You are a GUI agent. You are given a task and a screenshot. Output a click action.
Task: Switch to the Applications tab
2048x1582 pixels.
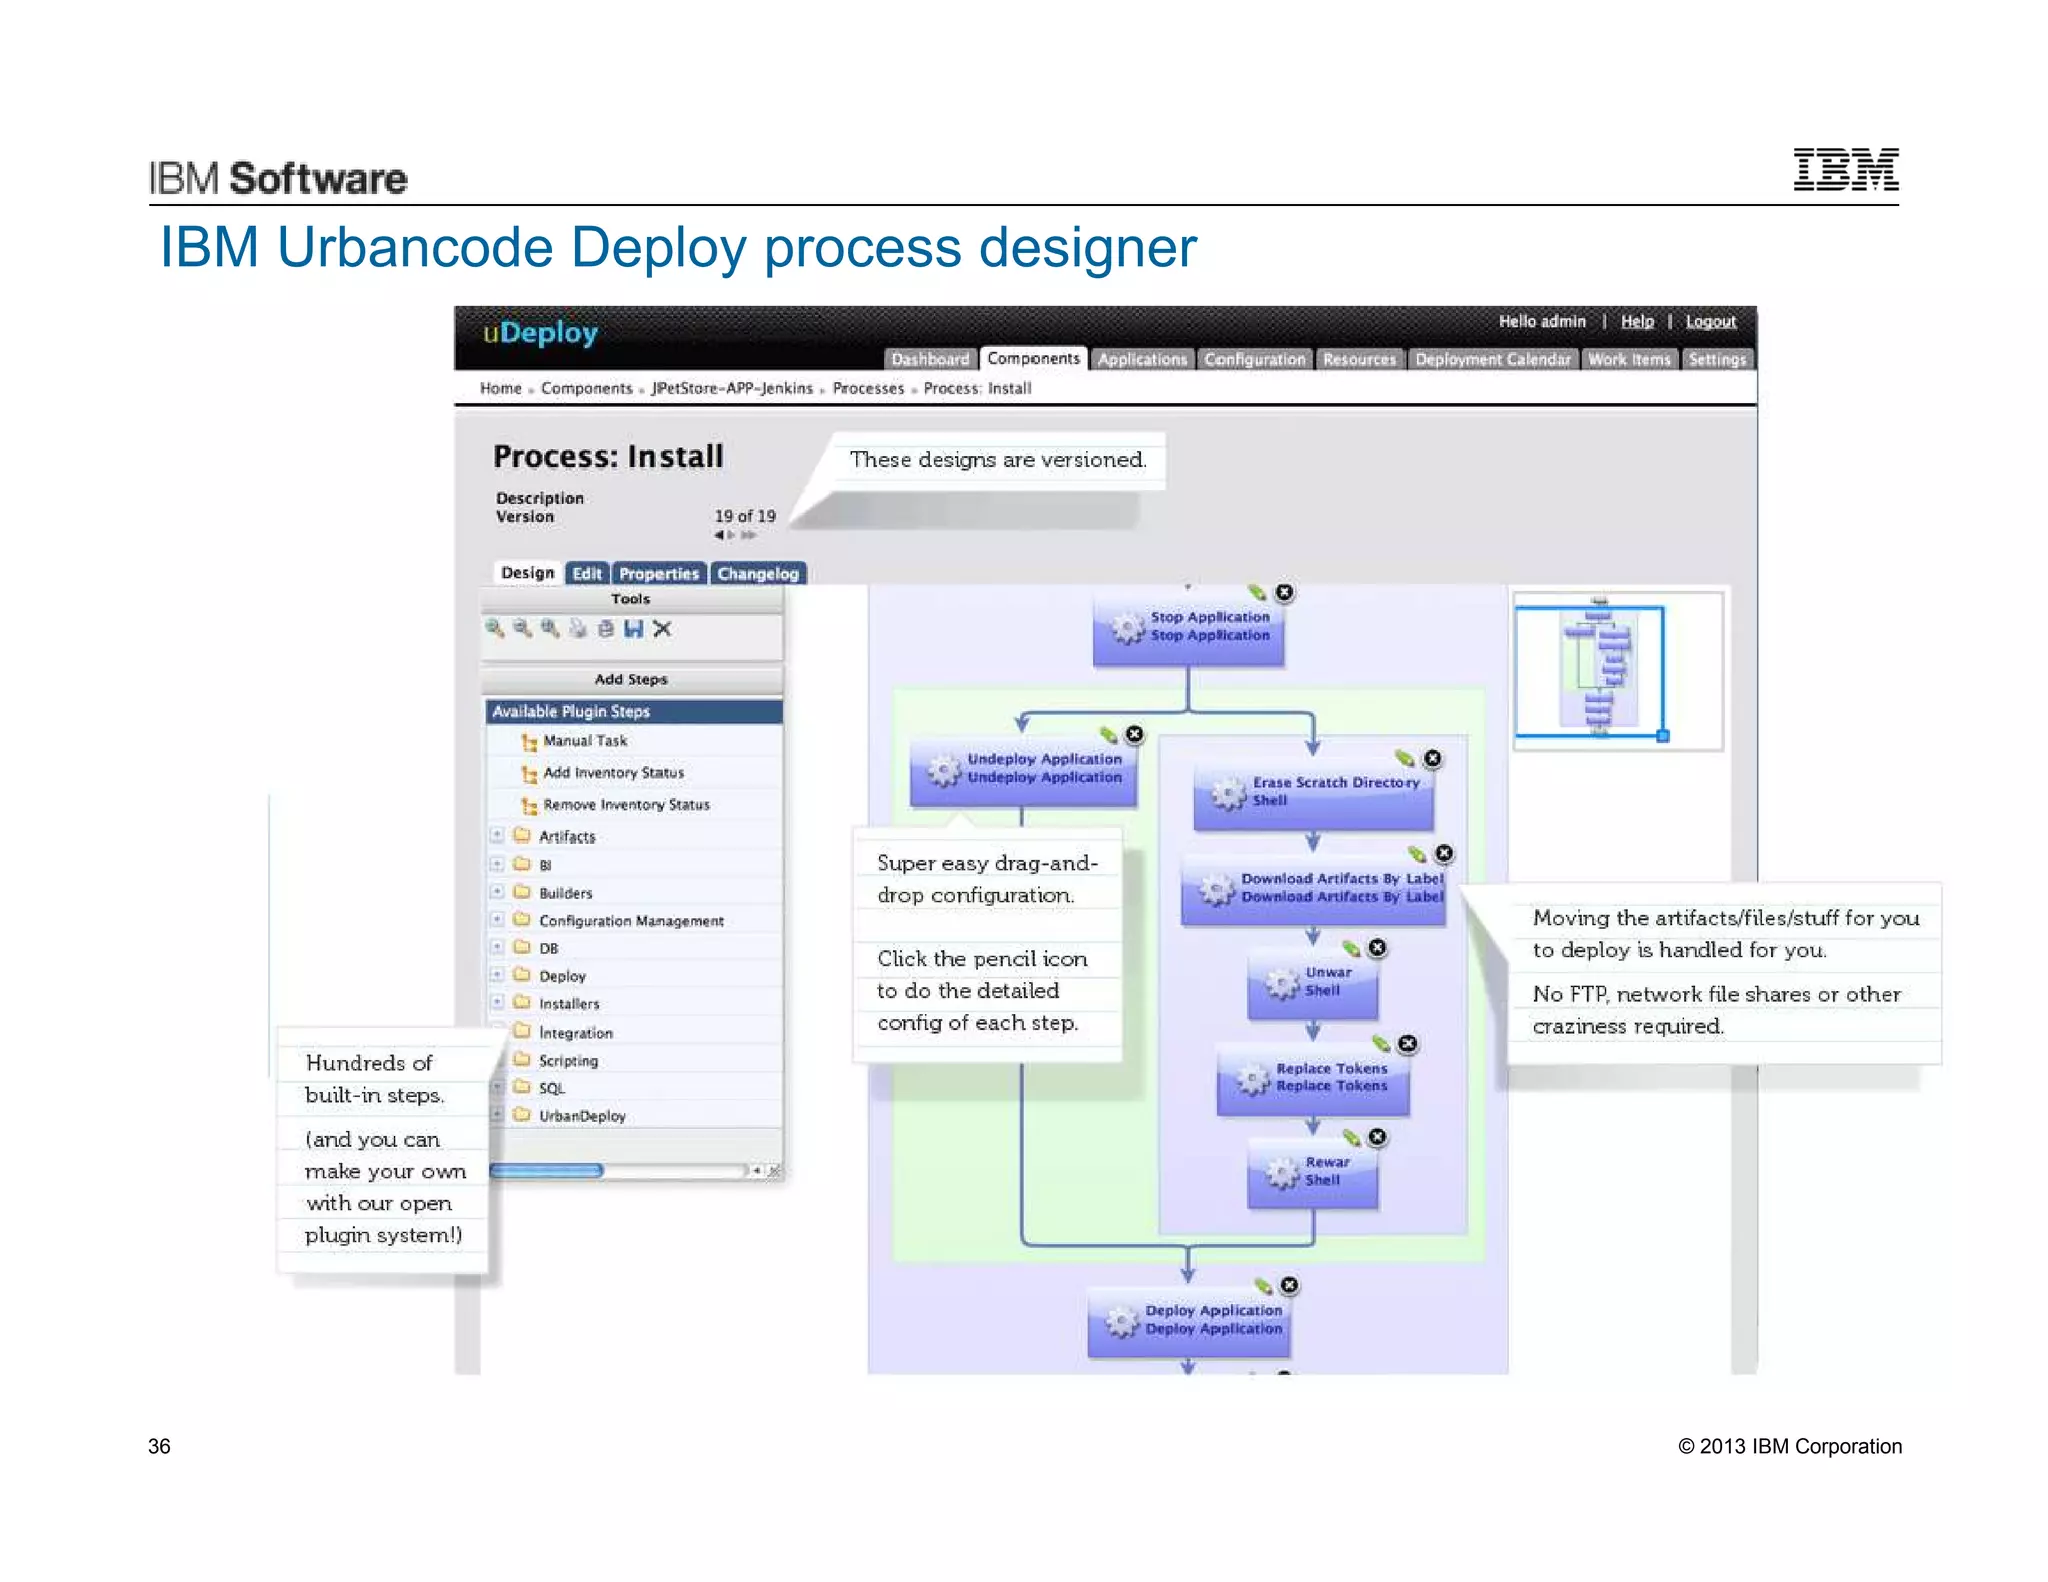(1142, 359)
